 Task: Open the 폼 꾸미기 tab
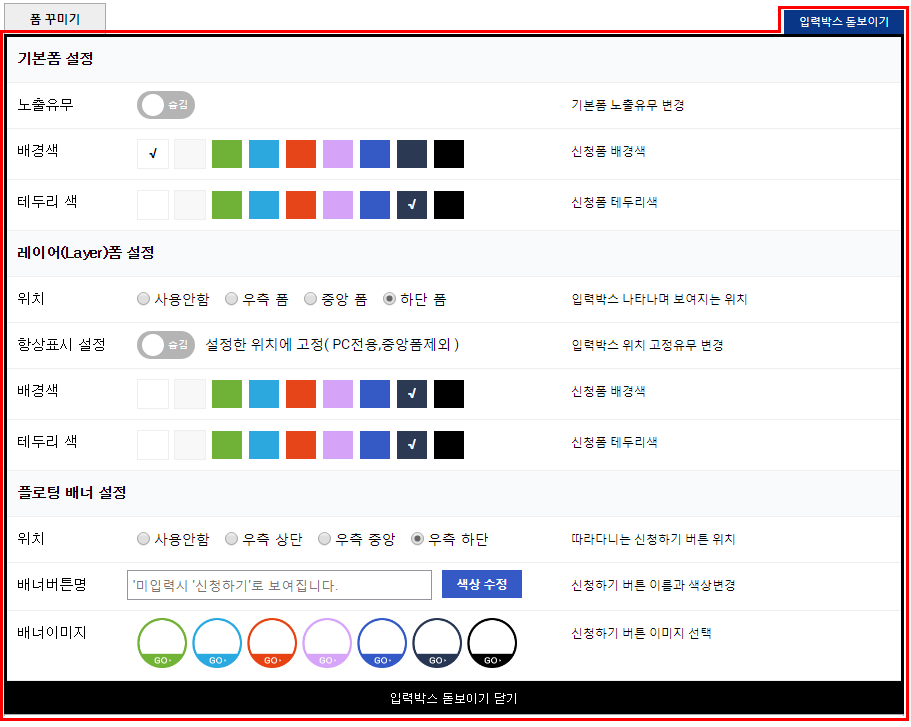[55, 18]
